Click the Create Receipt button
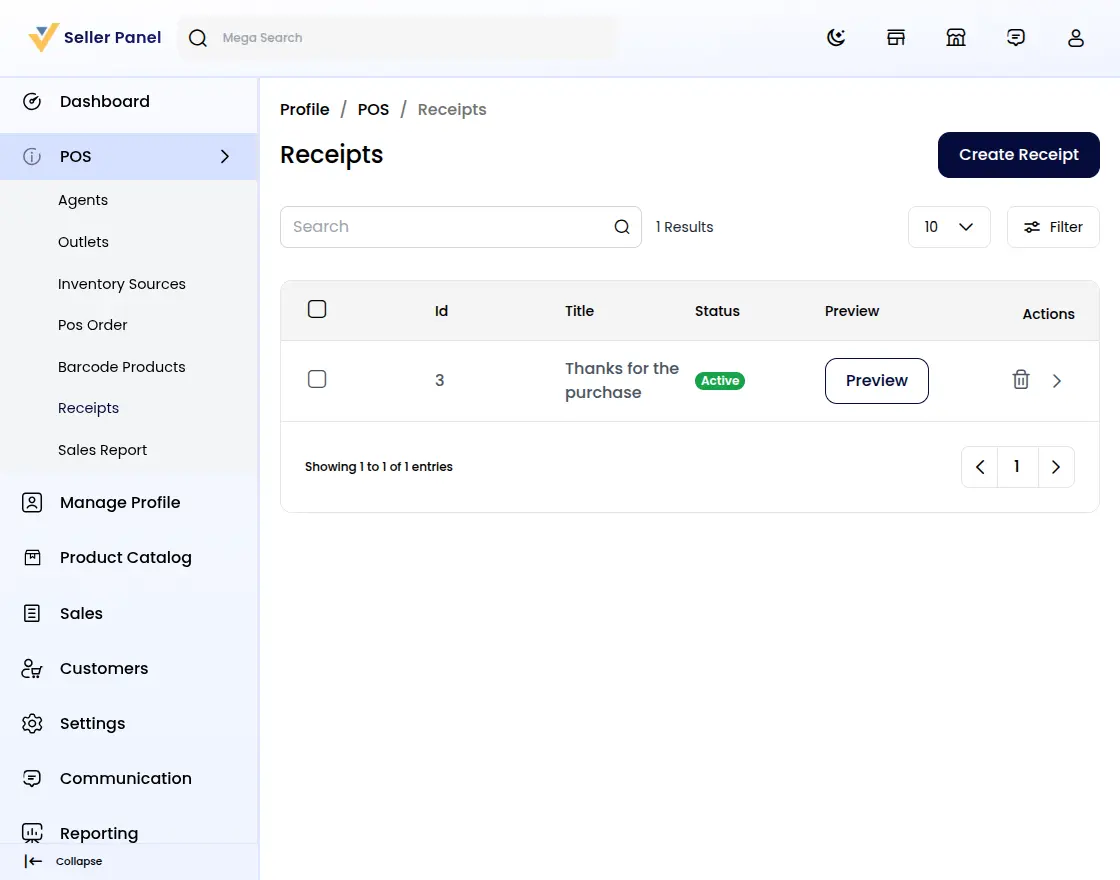1120x880 pixels. [1019, 155]
